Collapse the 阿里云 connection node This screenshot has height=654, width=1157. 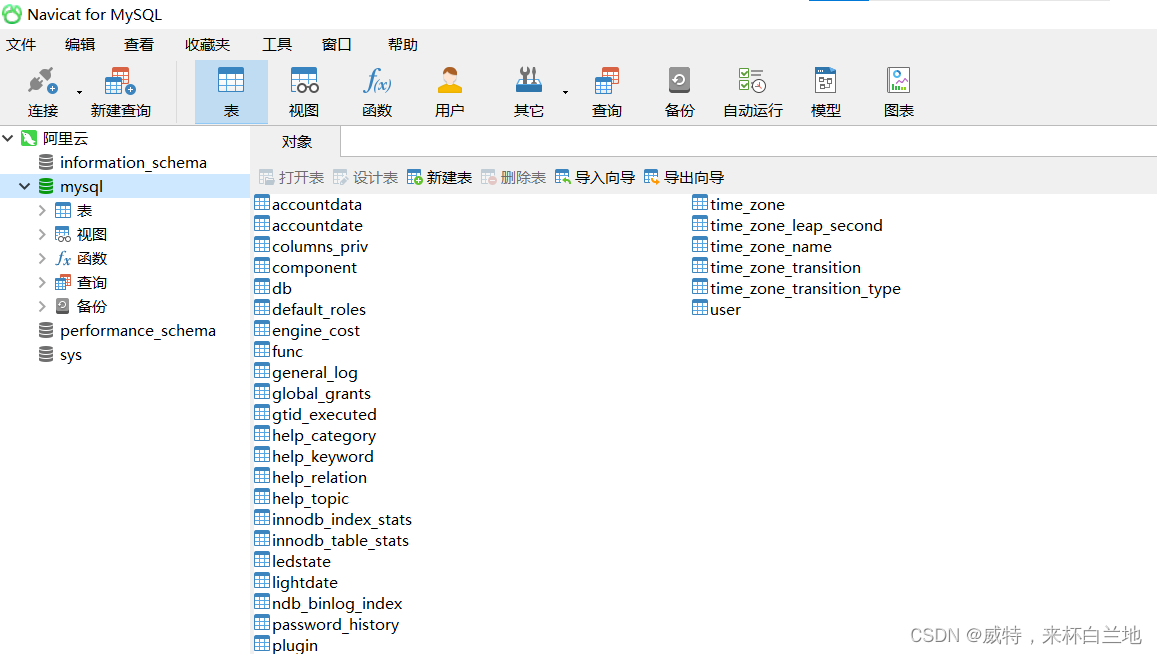click(x=8, y=138)
